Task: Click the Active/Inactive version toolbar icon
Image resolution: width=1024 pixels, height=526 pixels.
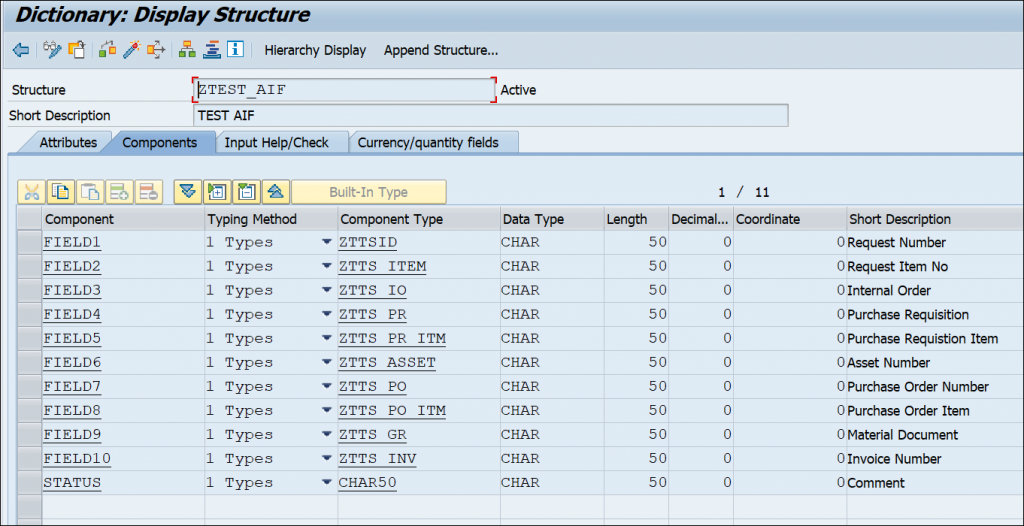Action: 77,50
